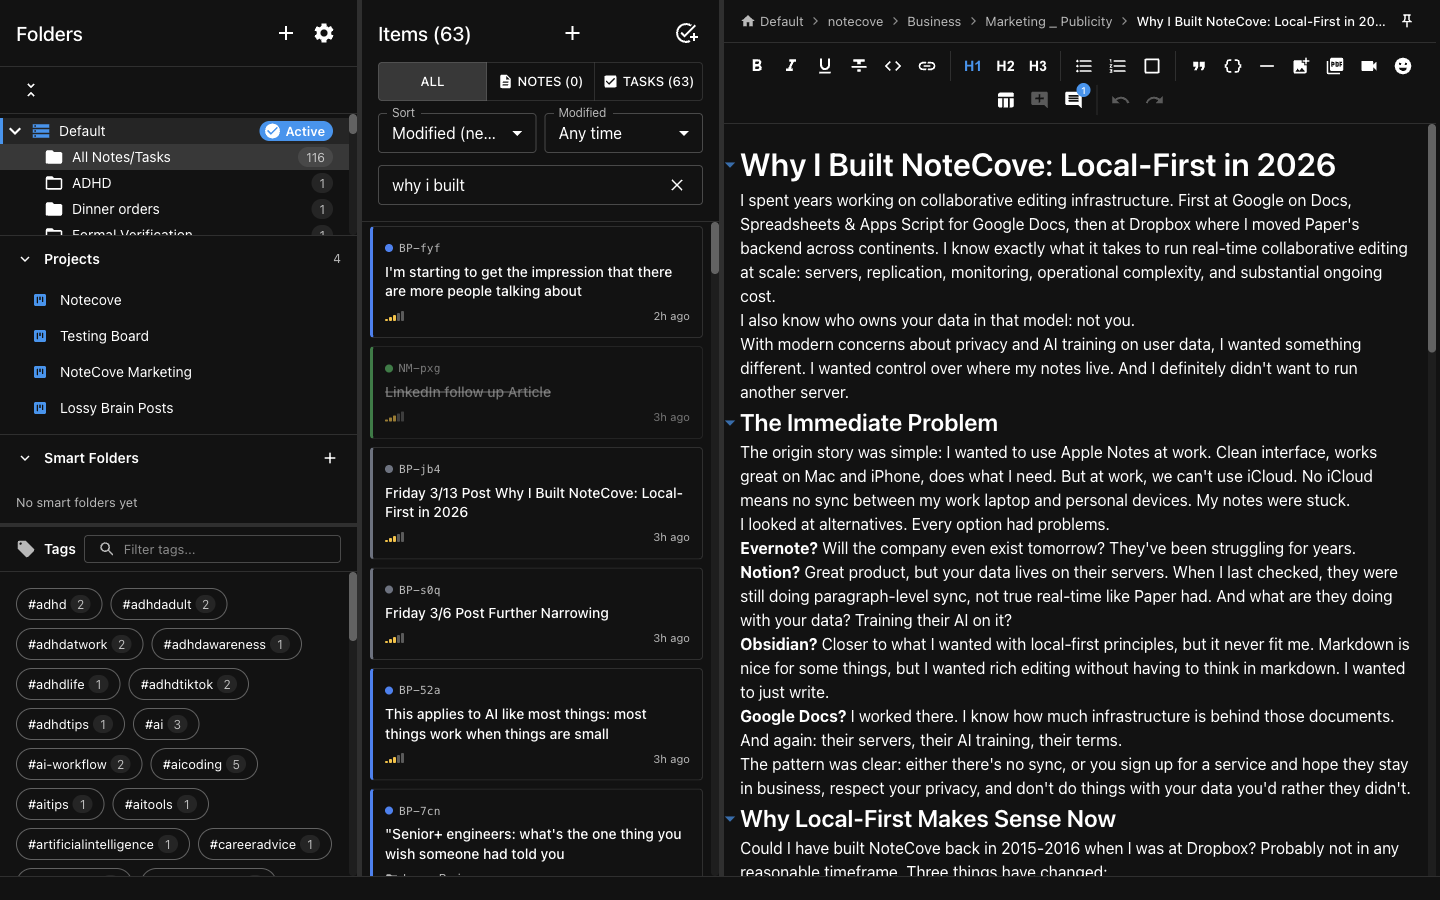
Task: Open the 'Friday 3/6 Post Further Narrowing' item
Action: pos(536,614)
